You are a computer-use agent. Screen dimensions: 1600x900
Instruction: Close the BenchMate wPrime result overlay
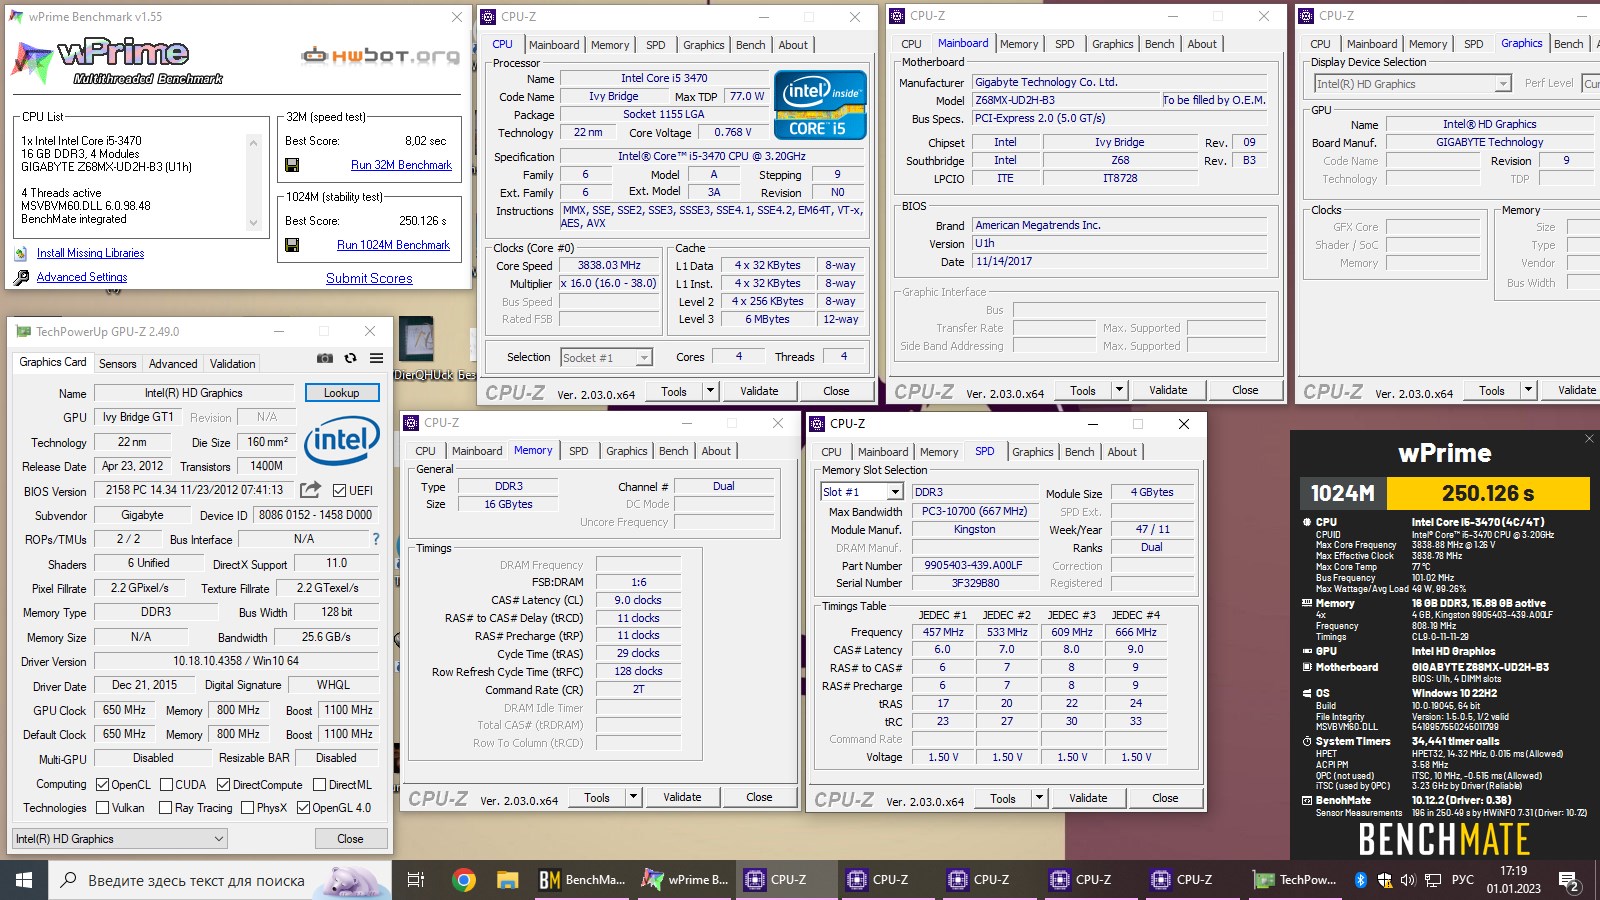pyautogui.click(x=1589, y=438)
